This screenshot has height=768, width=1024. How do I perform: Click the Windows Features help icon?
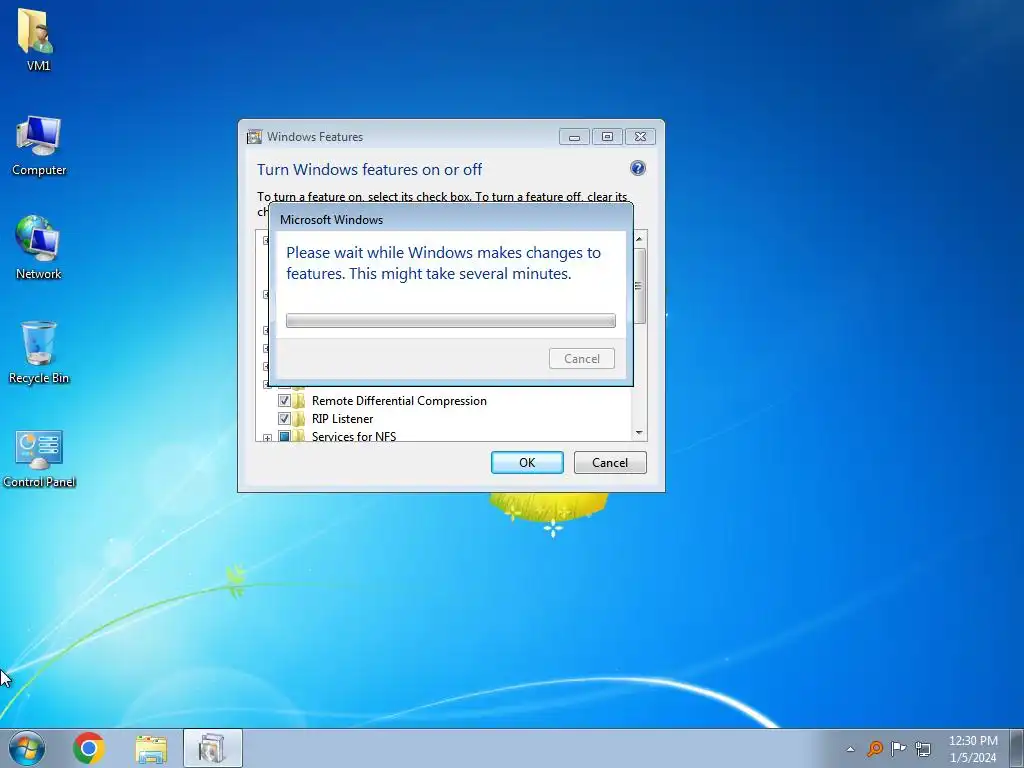(x=637, y=168)
